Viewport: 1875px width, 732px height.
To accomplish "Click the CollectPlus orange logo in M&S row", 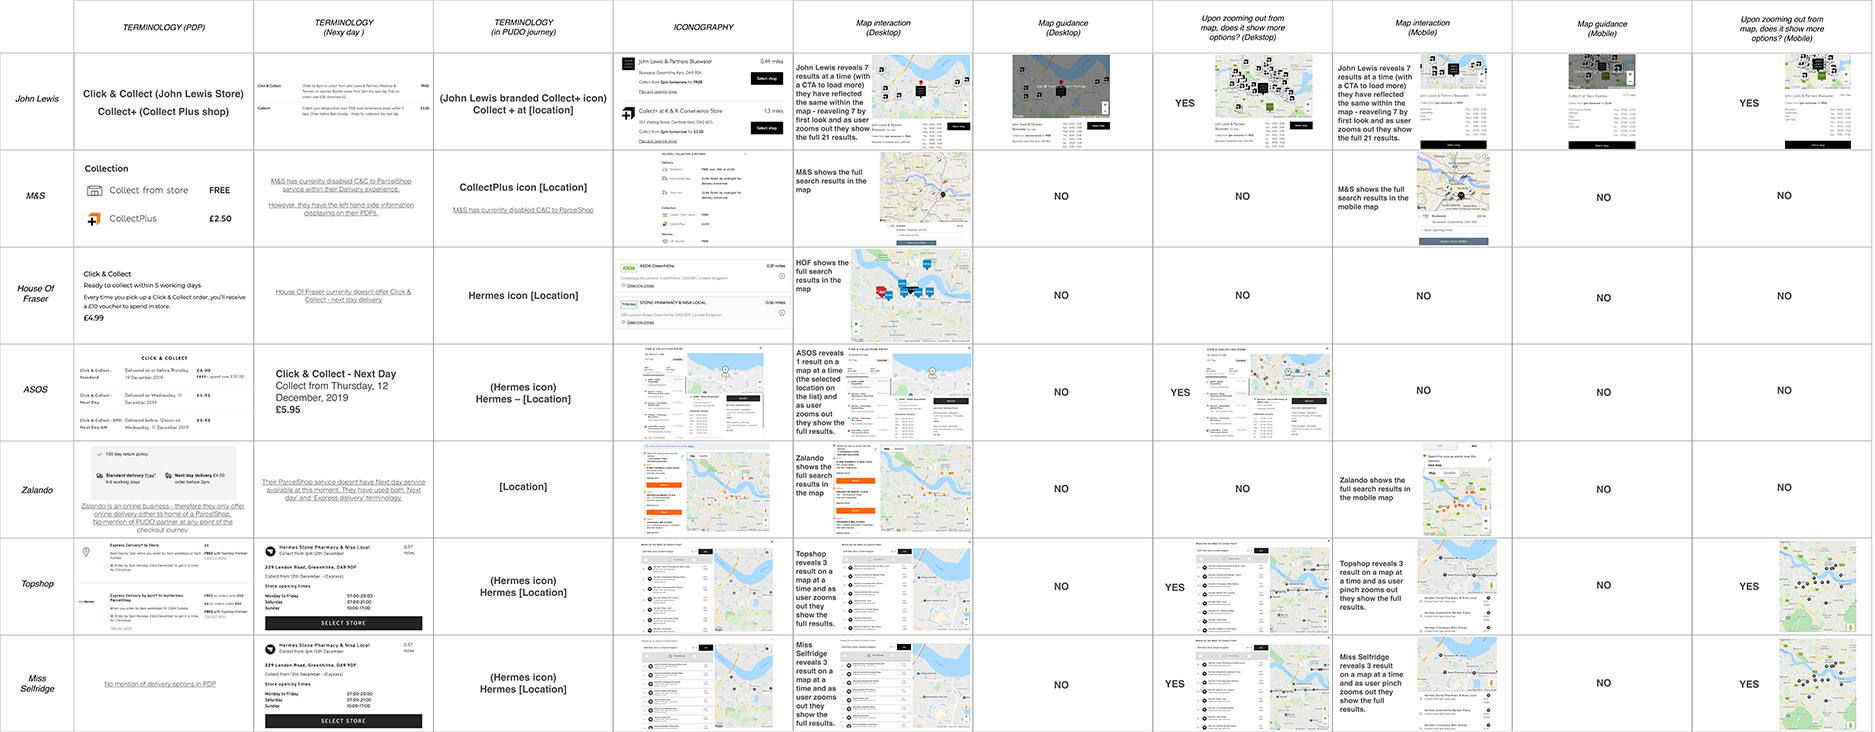I will [x=93, y=219].
